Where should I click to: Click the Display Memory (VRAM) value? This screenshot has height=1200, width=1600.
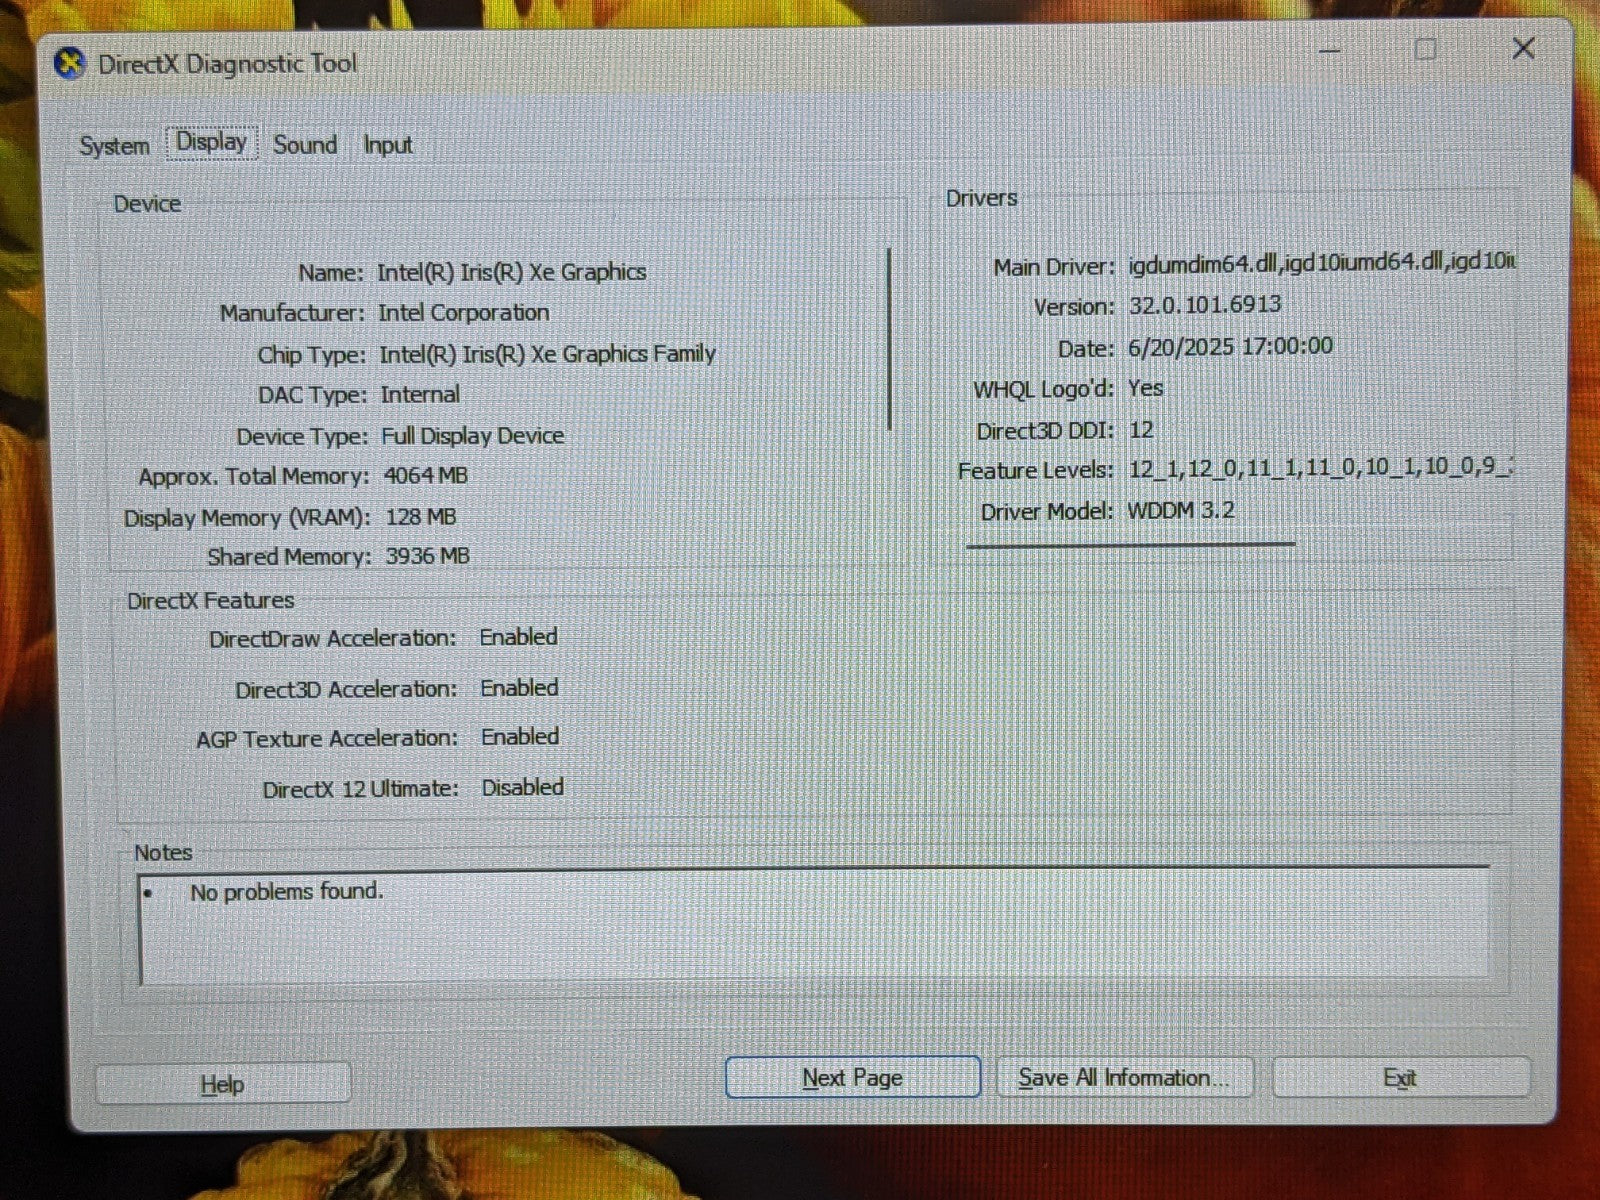click(421, 516)
